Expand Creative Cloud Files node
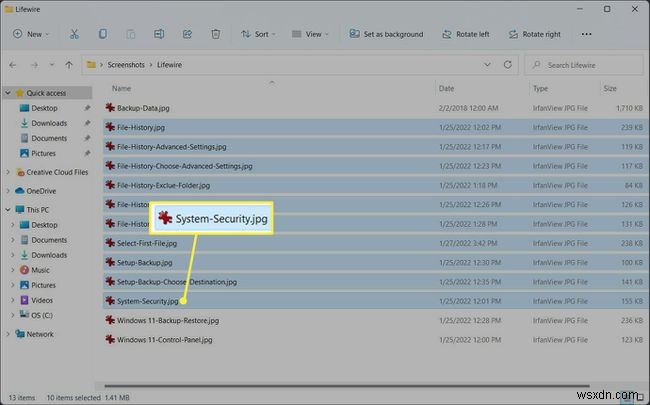The image size is (650, 405). tap(8, 172)
